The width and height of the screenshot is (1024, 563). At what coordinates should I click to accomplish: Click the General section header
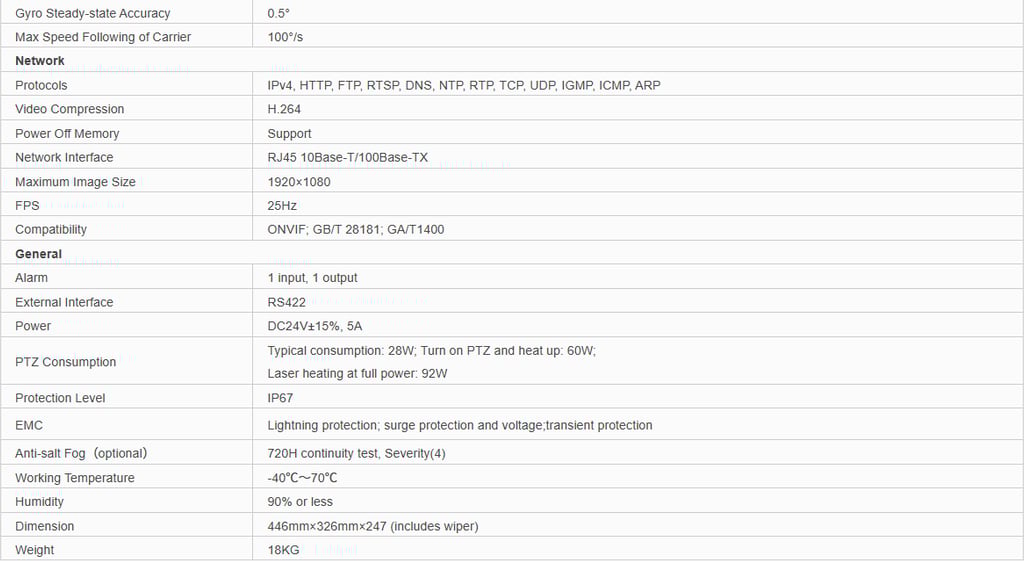39,254
